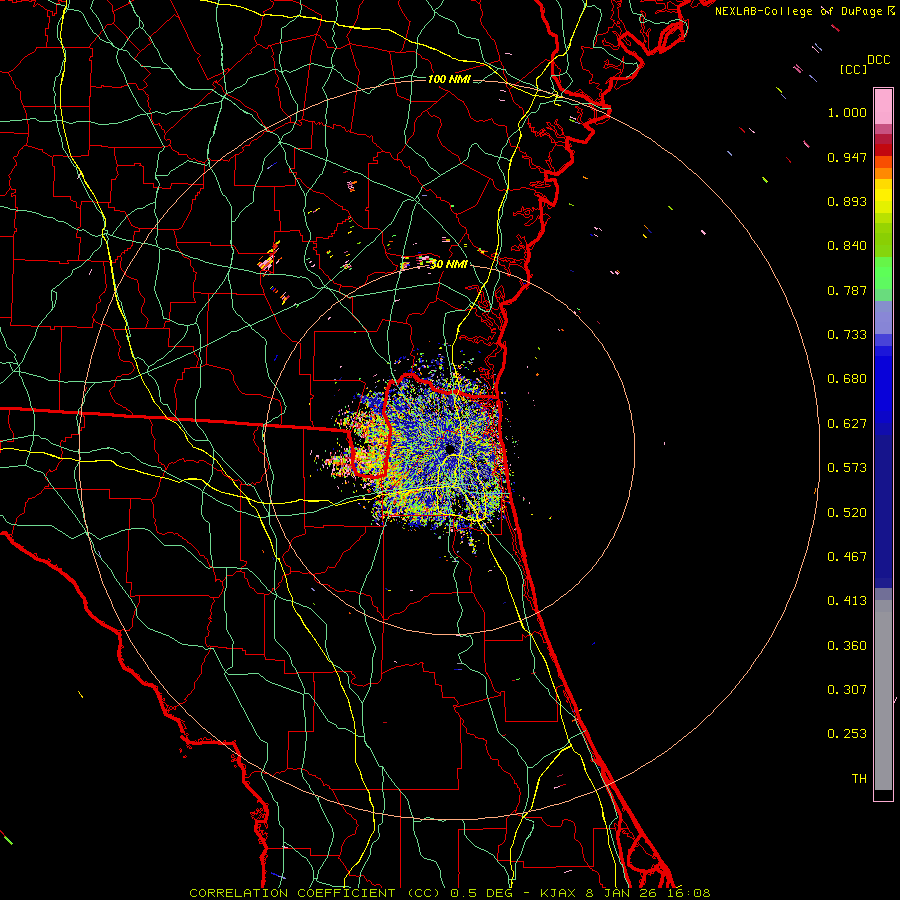Image resolution: width=900 pixels, height=900 pixels.
Task: Click the 0.307 scale value
Action: (847, 690)
